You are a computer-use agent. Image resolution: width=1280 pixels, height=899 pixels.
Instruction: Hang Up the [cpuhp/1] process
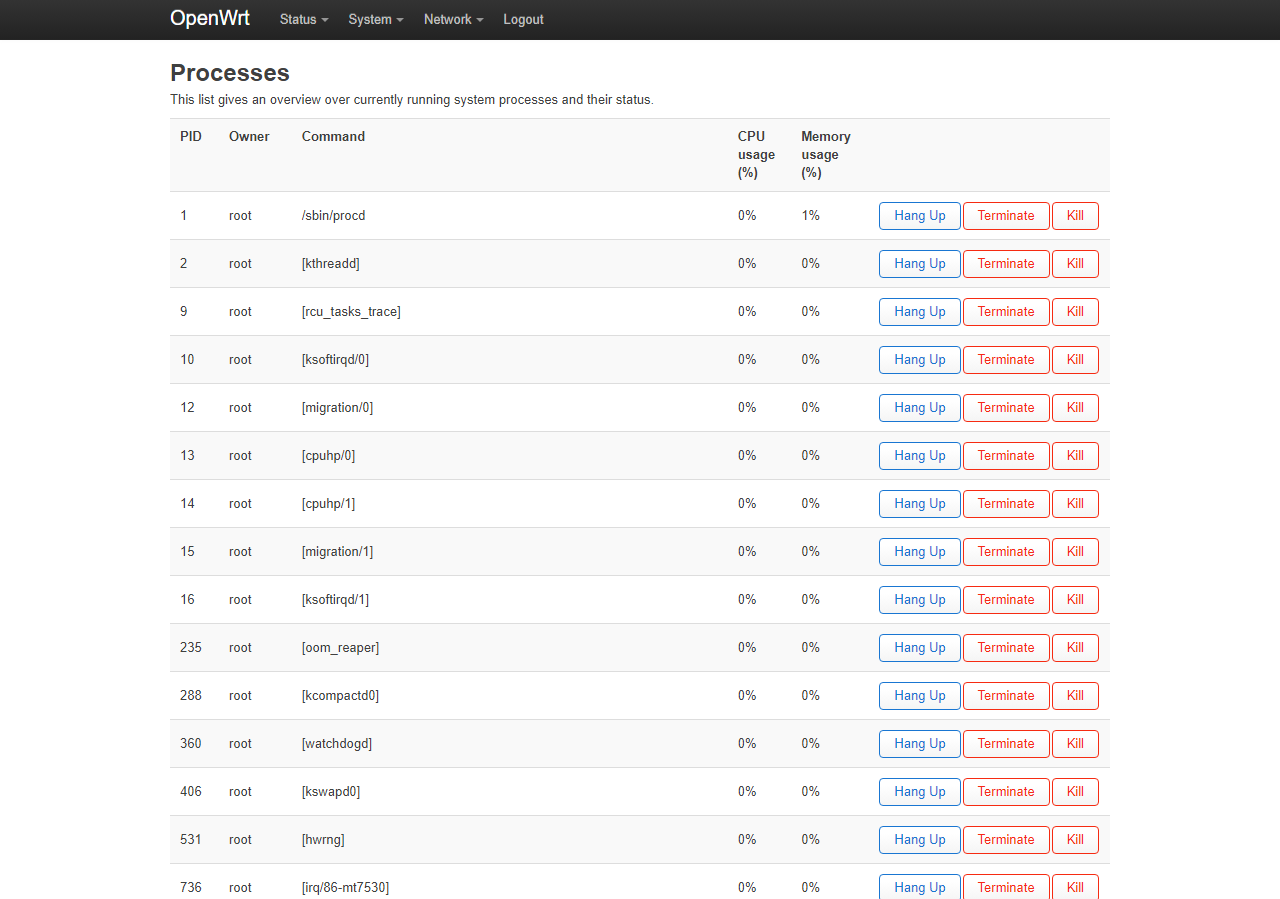919,504
